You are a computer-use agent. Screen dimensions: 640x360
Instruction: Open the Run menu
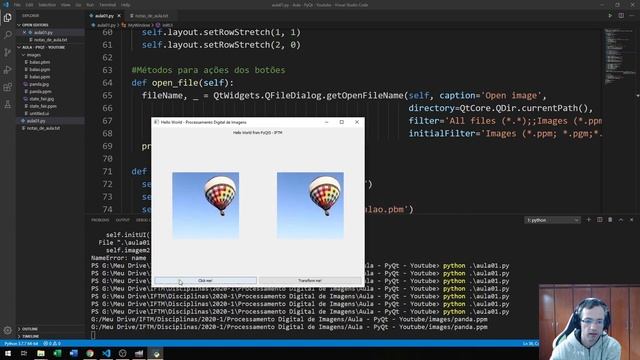tap(90, 5)
